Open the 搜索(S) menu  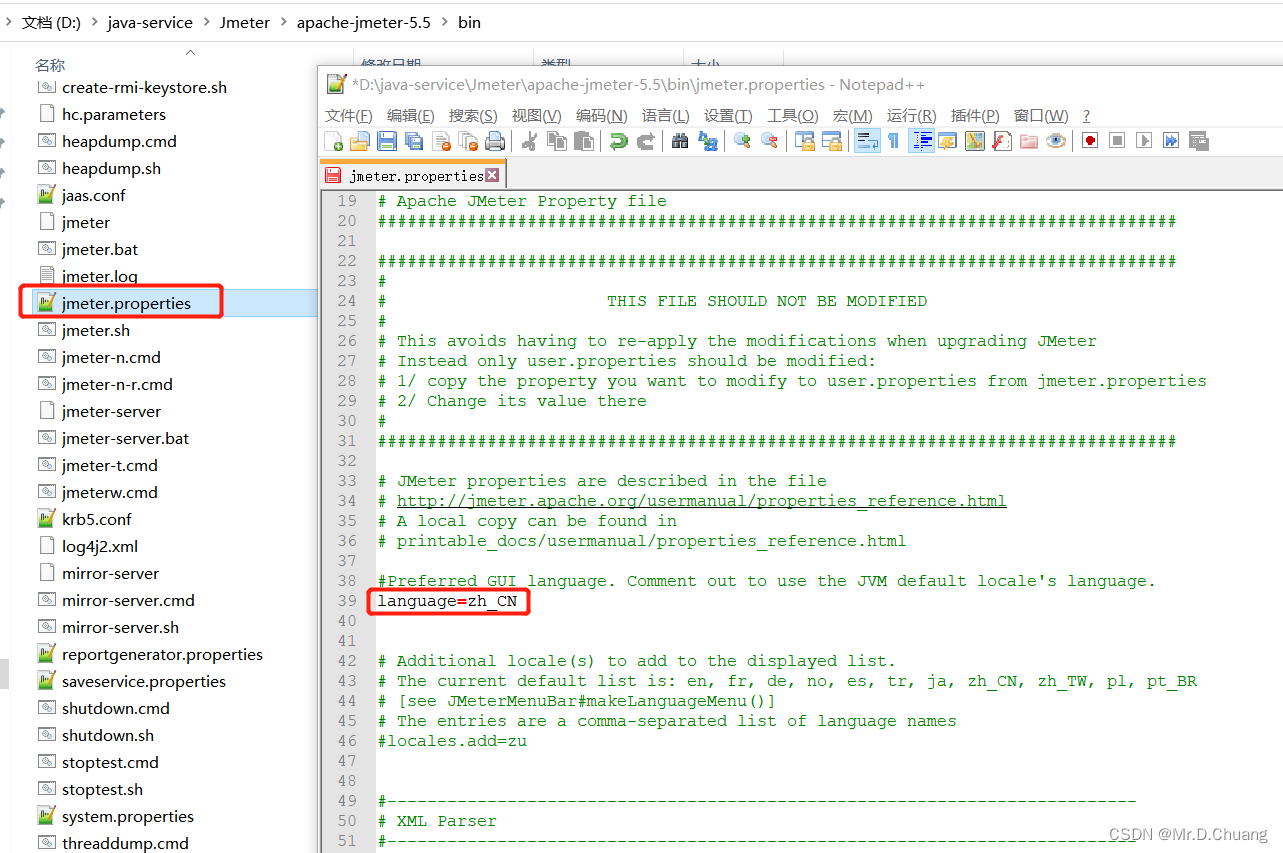tap(473, 116)
